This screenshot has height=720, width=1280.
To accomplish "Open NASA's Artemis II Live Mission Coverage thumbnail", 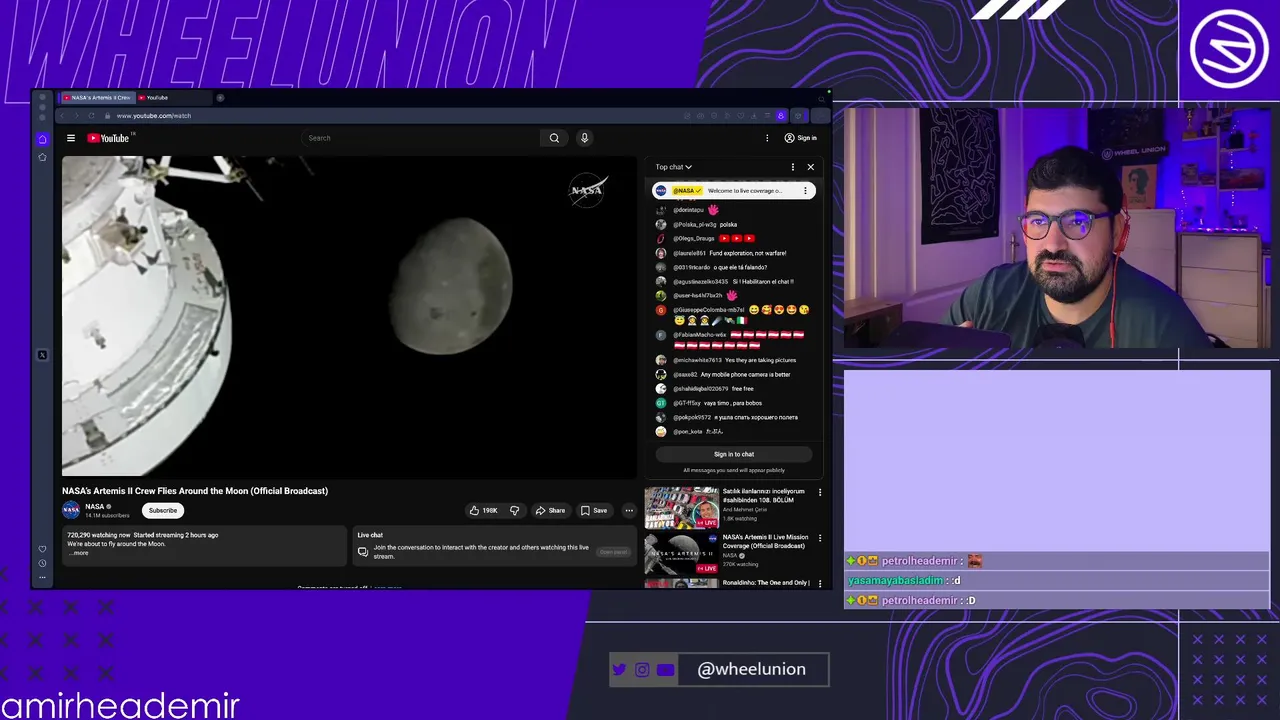I will tap(681, 554).
